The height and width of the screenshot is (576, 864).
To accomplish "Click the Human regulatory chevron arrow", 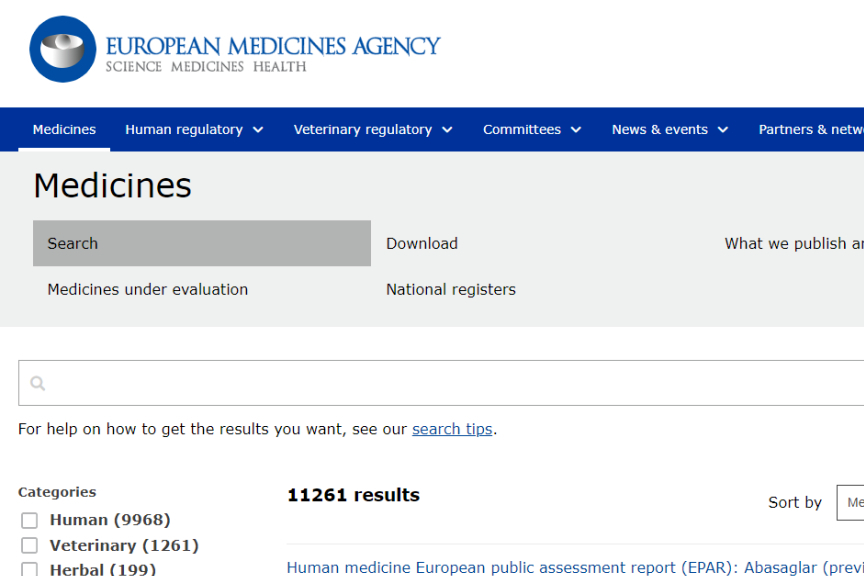I will 258,130.
